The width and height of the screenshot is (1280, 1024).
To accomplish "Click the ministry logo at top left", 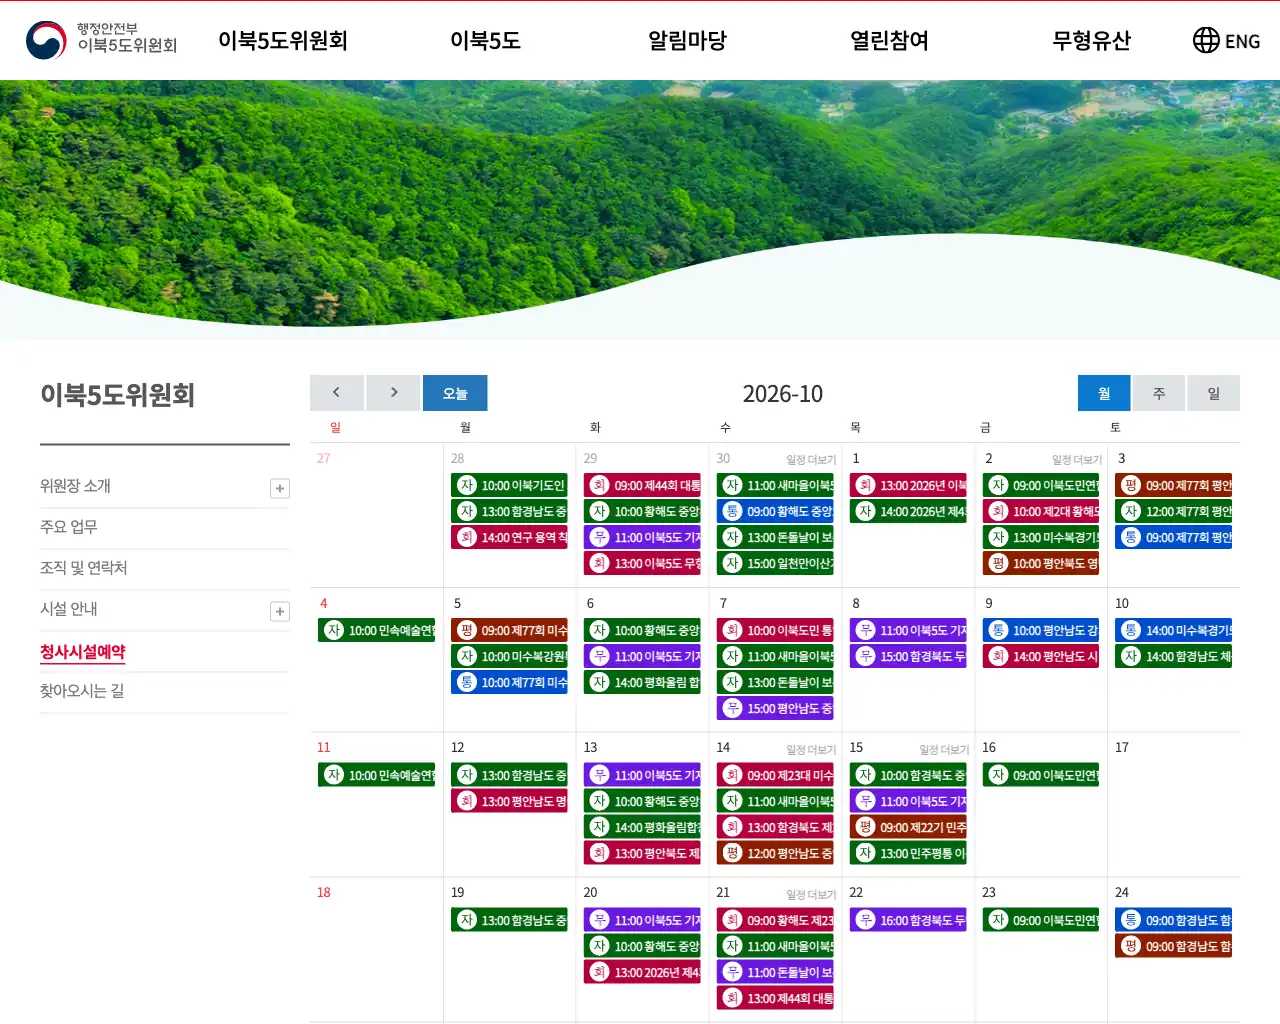I will pos(101,40).
